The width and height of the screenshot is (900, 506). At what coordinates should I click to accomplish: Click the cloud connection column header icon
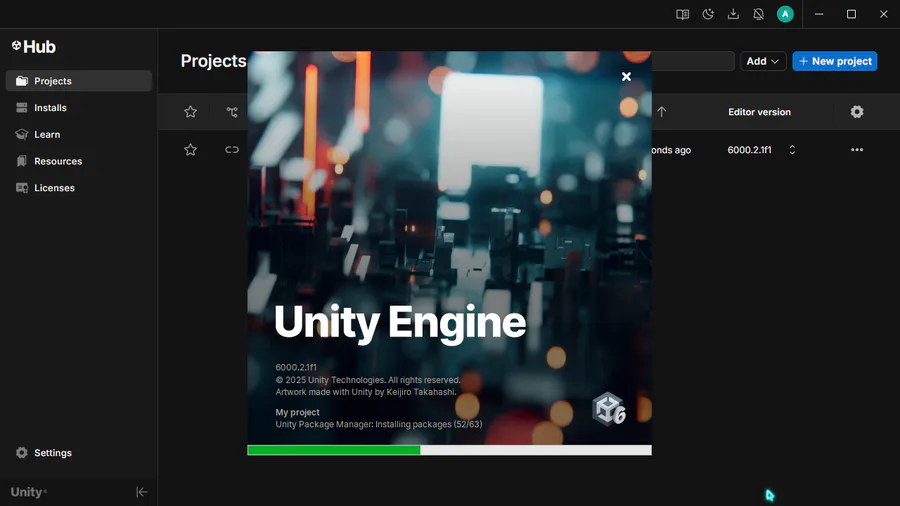232,112
